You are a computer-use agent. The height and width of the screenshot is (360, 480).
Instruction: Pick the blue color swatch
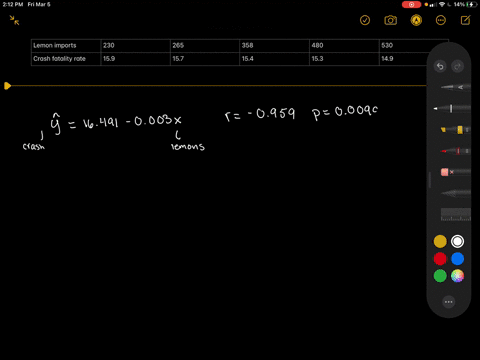click(457, 259)
